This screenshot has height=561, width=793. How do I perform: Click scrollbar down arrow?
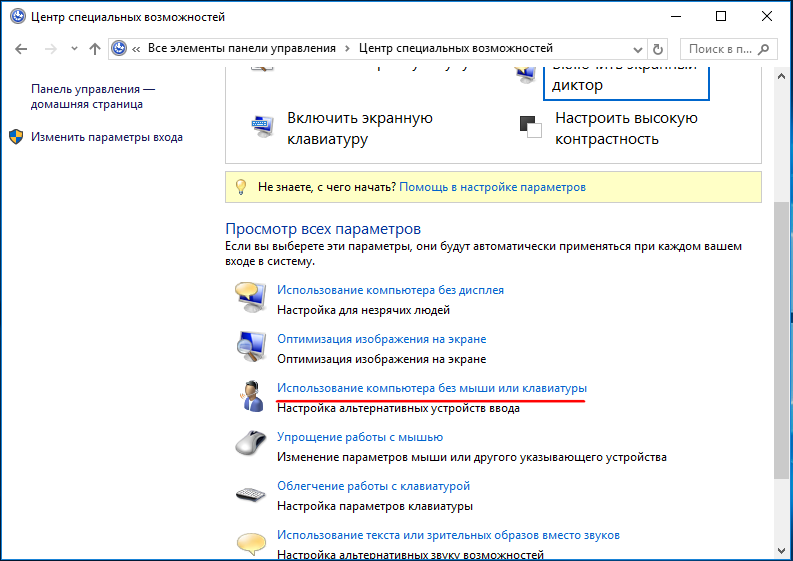[782, 550]
